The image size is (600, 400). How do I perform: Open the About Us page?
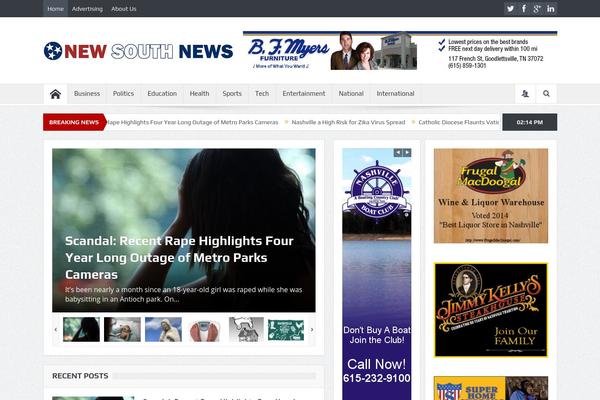click(x=124, y=9)
